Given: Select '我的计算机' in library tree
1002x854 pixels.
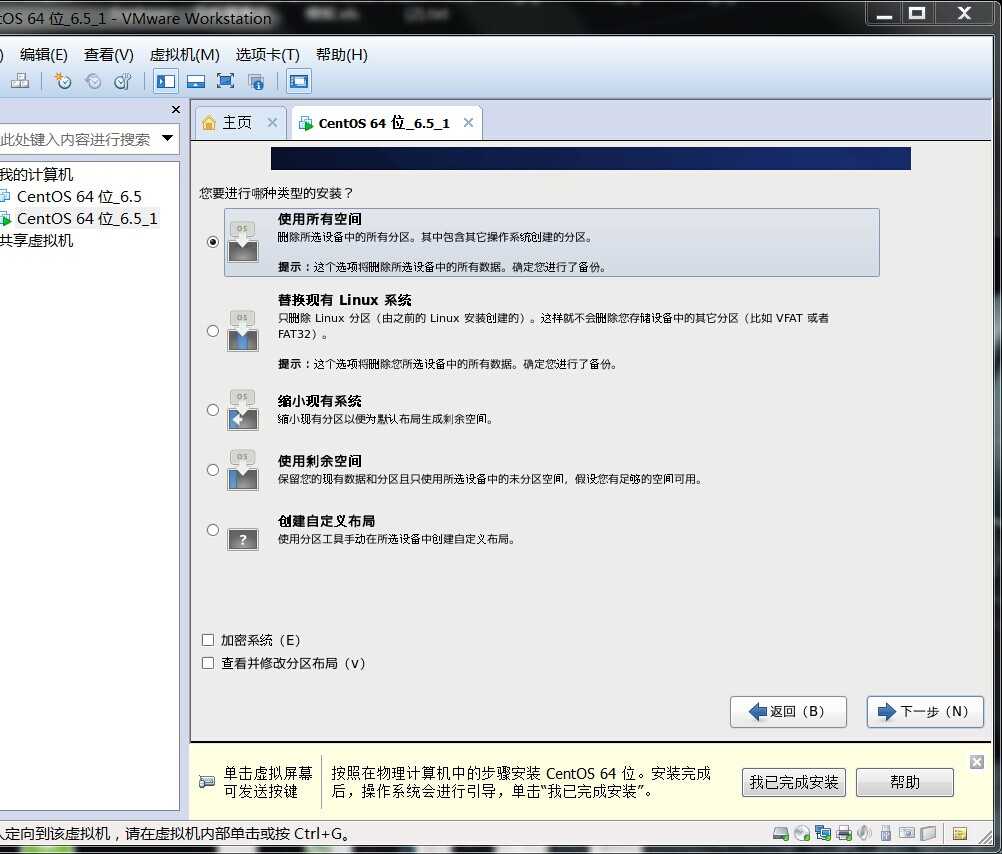Looking at the screenshot, I should click(x=36, y=175).
